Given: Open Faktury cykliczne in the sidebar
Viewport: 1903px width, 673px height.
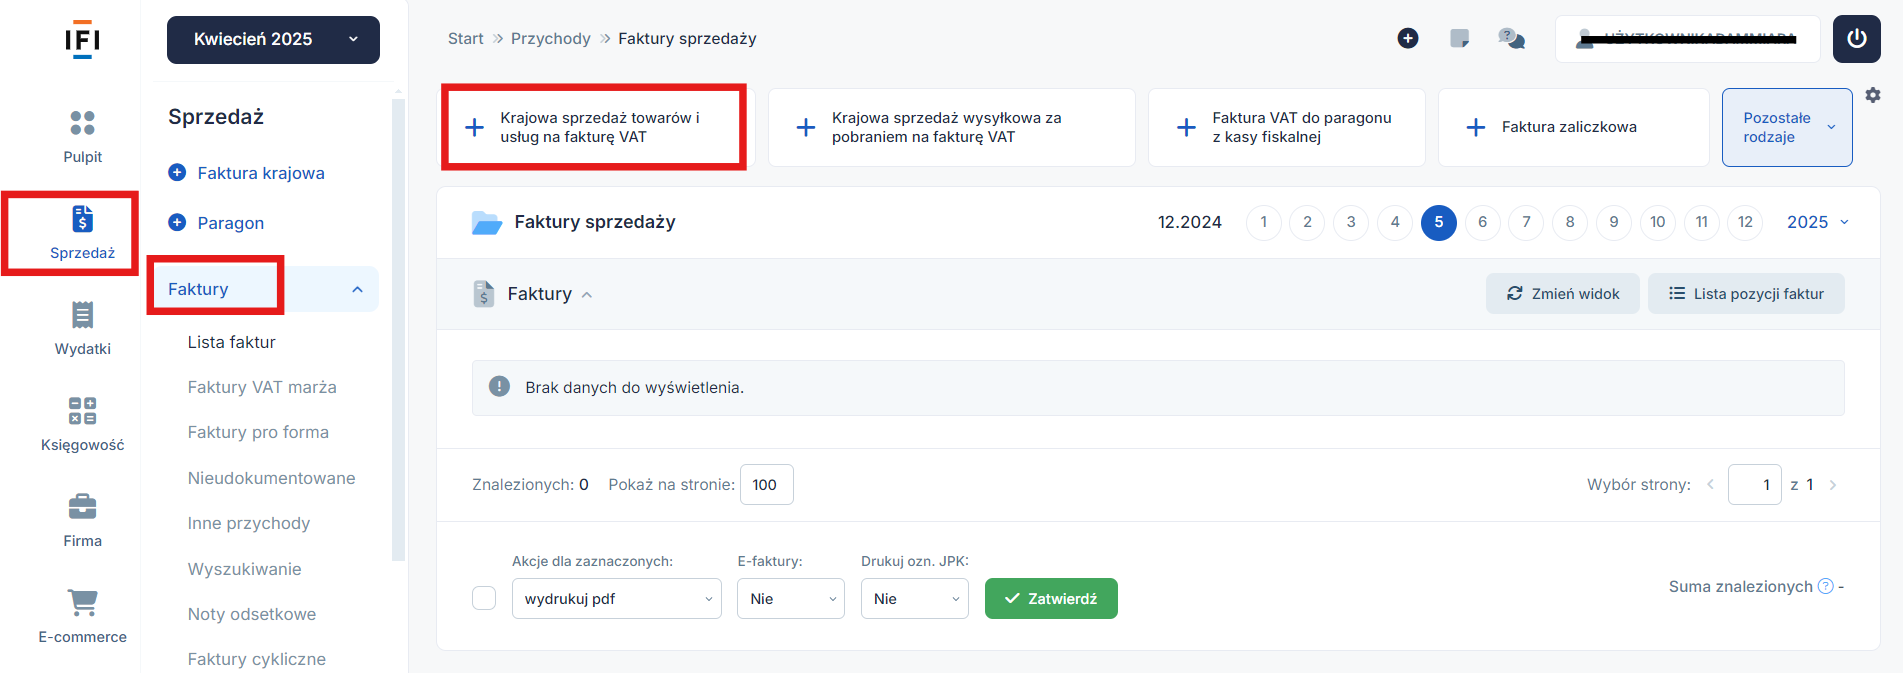Looking at the screenshot, I should pyautogui.click(x=257, y=659).
